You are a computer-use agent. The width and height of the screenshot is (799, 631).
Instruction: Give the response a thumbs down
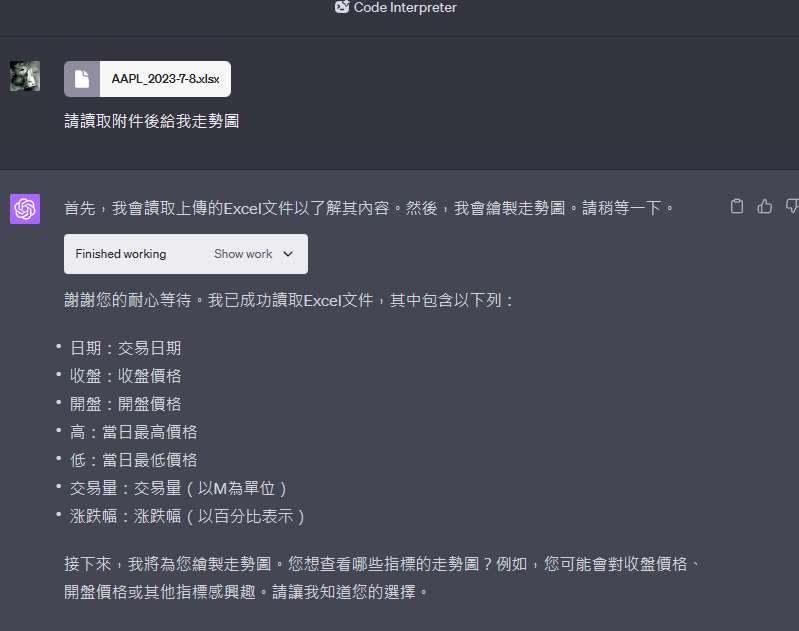click(792, 206)
